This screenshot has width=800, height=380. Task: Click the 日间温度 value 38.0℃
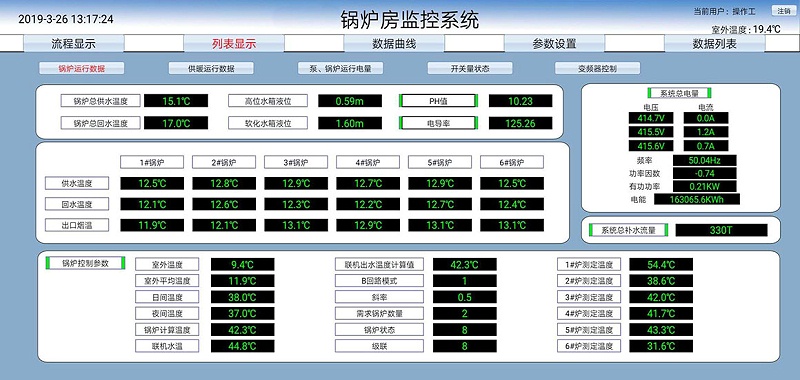(x=242, y=297)
